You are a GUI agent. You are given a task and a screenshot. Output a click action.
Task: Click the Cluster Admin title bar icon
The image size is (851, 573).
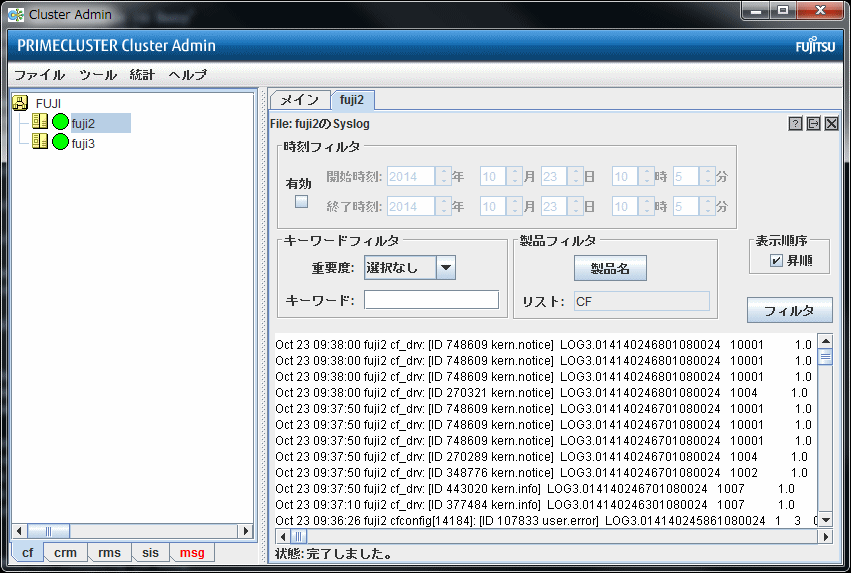(x=16, y=15)
